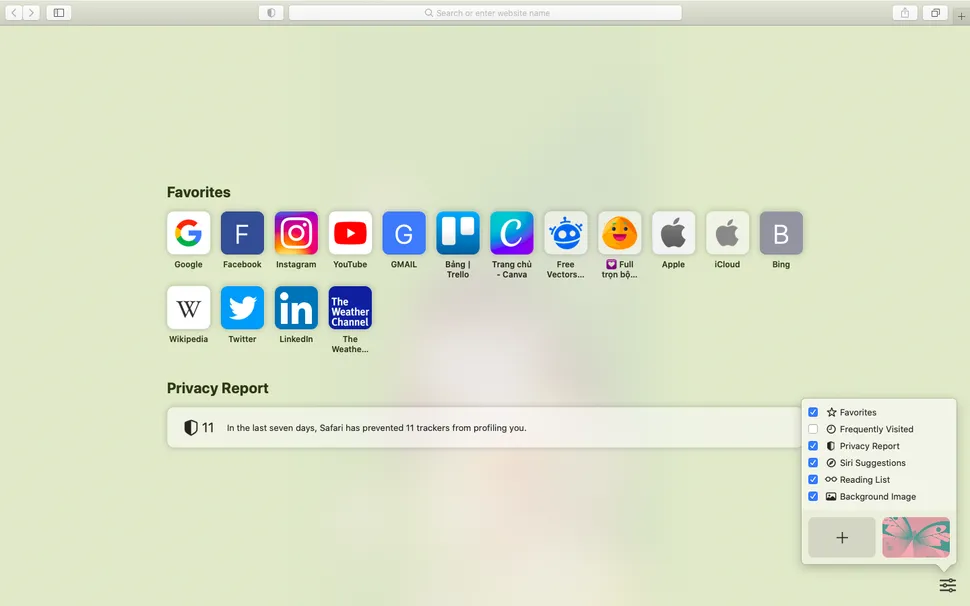This screenshot has height=606, width=970.
Task: Open the Google favorite icon
Action: click(x=188, y=233)
